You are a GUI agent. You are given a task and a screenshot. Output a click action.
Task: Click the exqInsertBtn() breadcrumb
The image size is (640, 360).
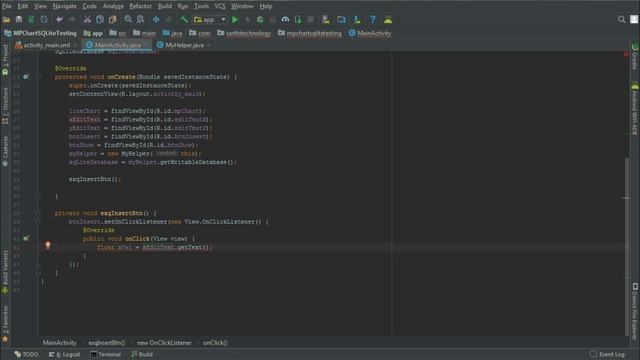click(x=107, y=342)
